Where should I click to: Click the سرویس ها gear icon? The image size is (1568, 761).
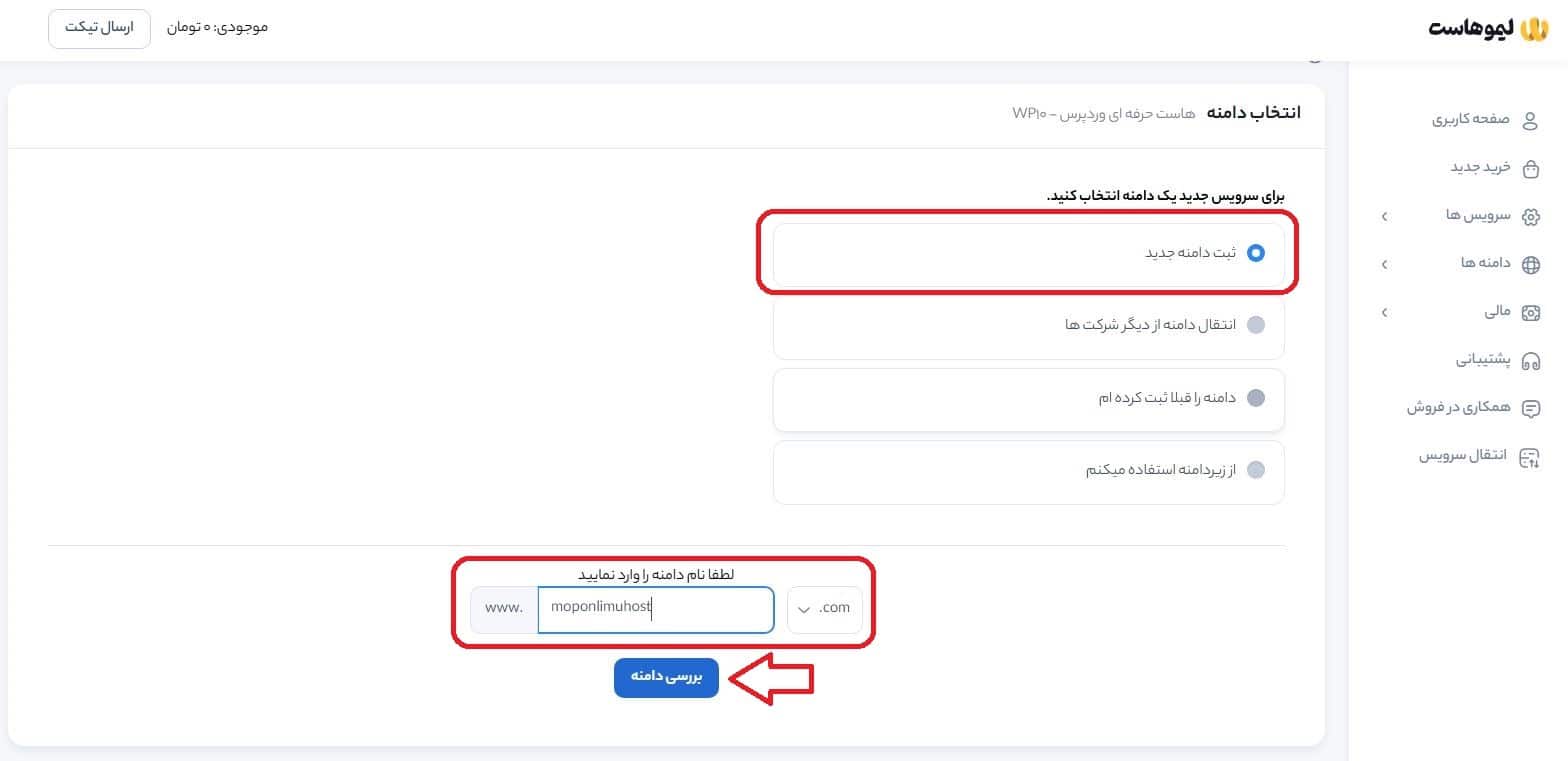click(1530, 216)
